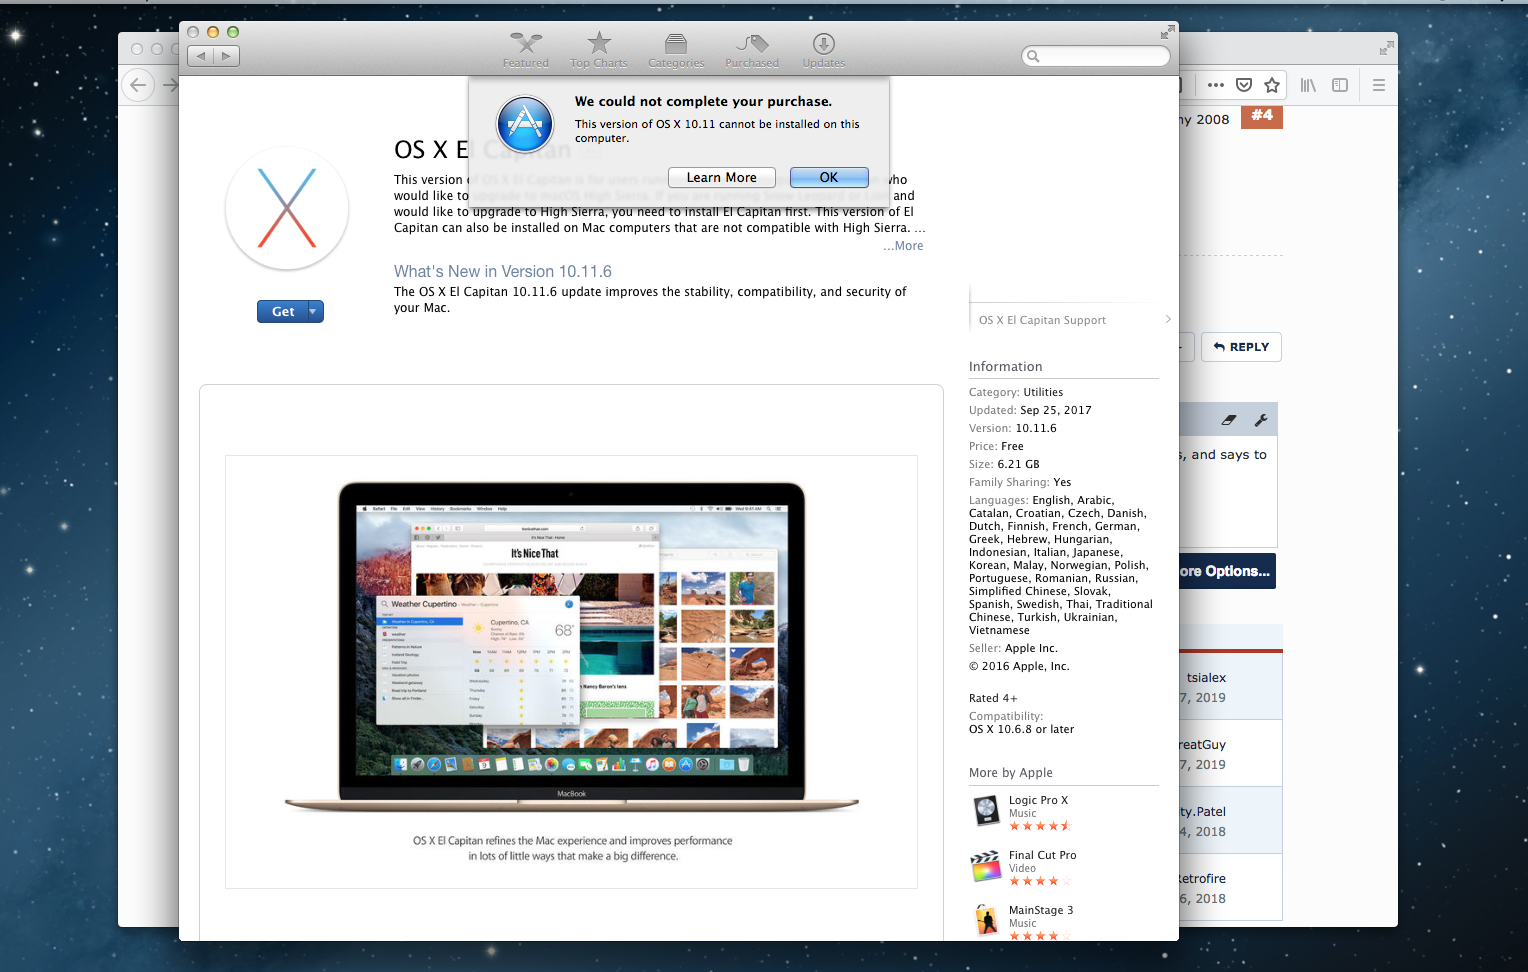
Task: Go forward with App Store forward arrow
Action: (227, 56)
